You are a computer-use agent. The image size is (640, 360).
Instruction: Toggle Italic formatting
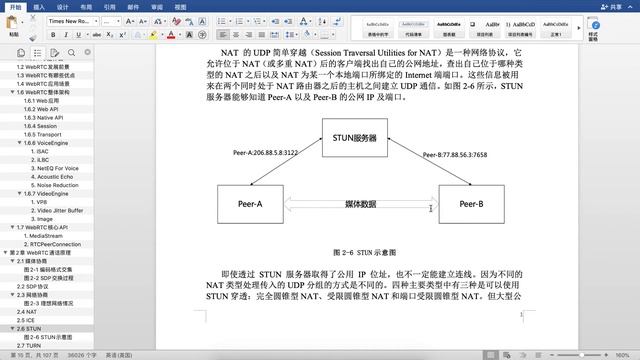(x=66, y=35)
